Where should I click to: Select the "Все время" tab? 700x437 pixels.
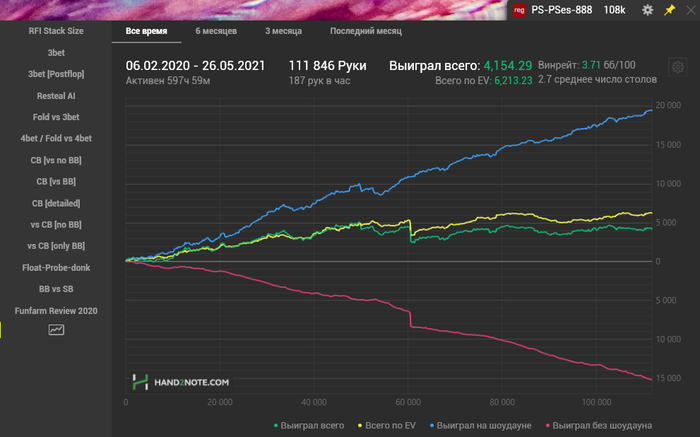point(146,31)
